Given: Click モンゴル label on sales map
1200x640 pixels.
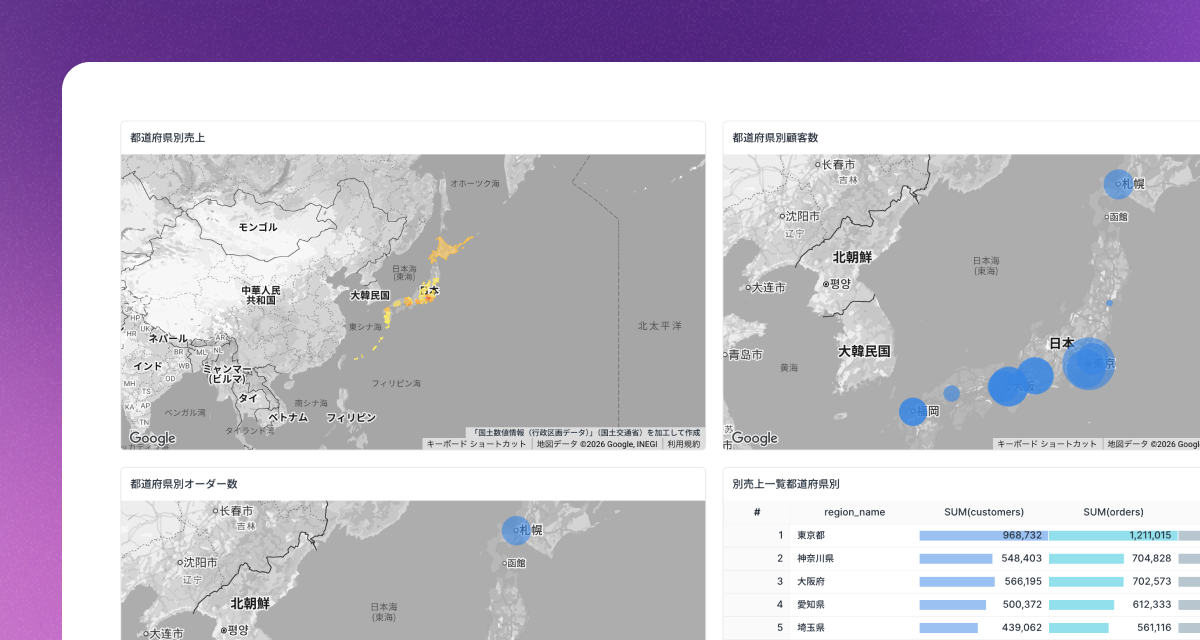Looking at the screenshot, I should coord(258,227).
